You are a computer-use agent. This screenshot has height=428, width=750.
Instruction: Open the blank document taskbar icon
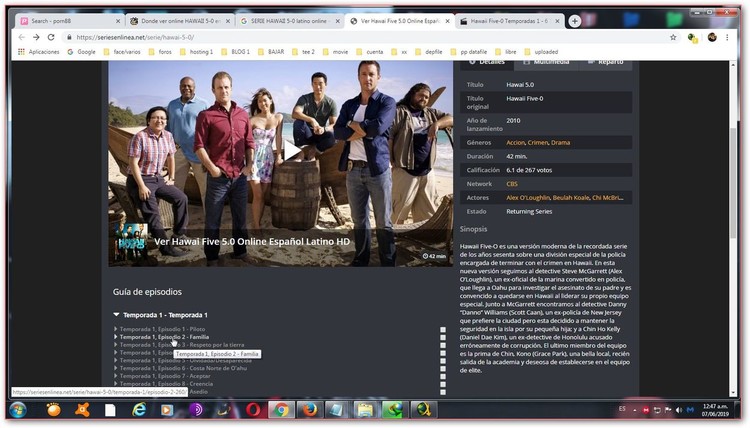[110, 410]
